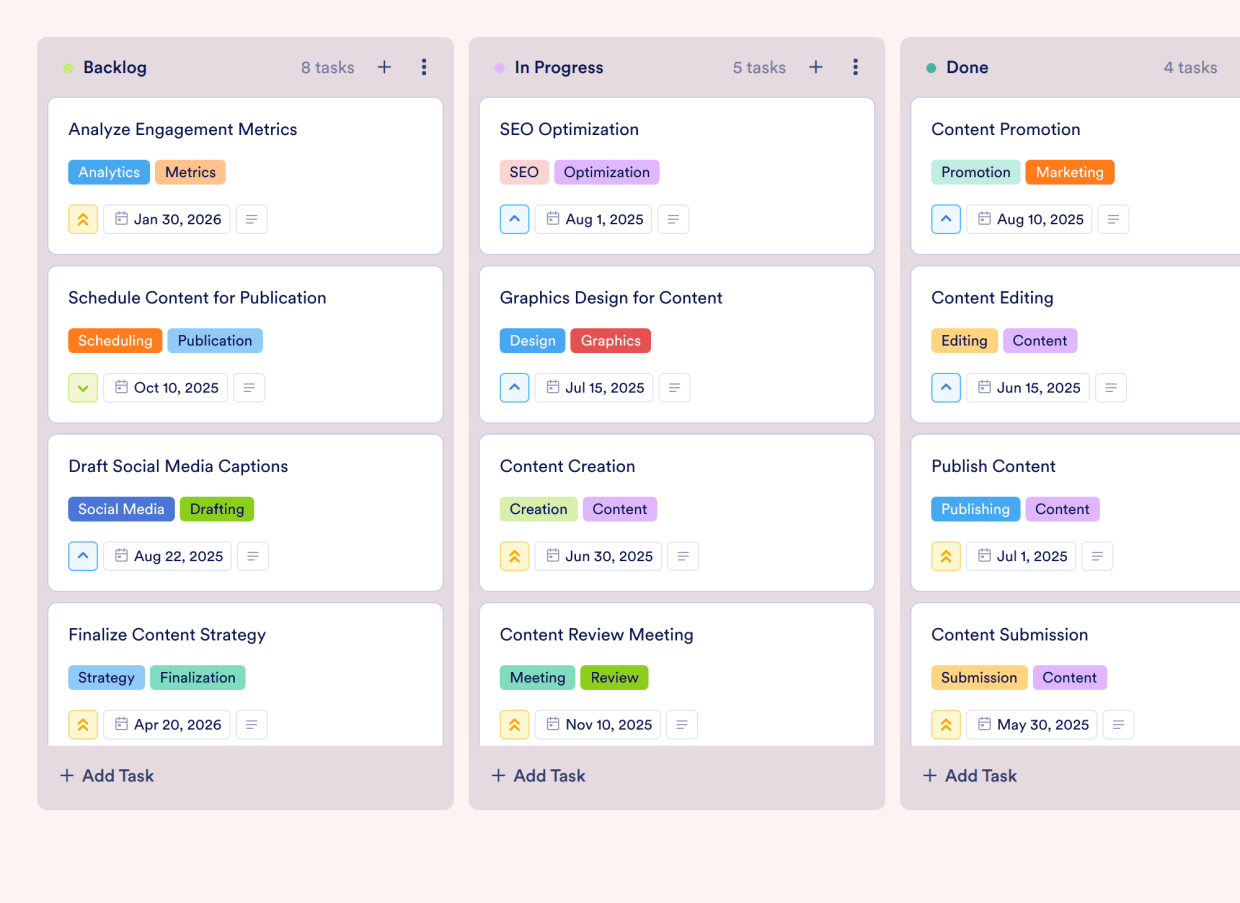Open the Content Promotion task title
1240x903 pixels.
point(1006,129)
